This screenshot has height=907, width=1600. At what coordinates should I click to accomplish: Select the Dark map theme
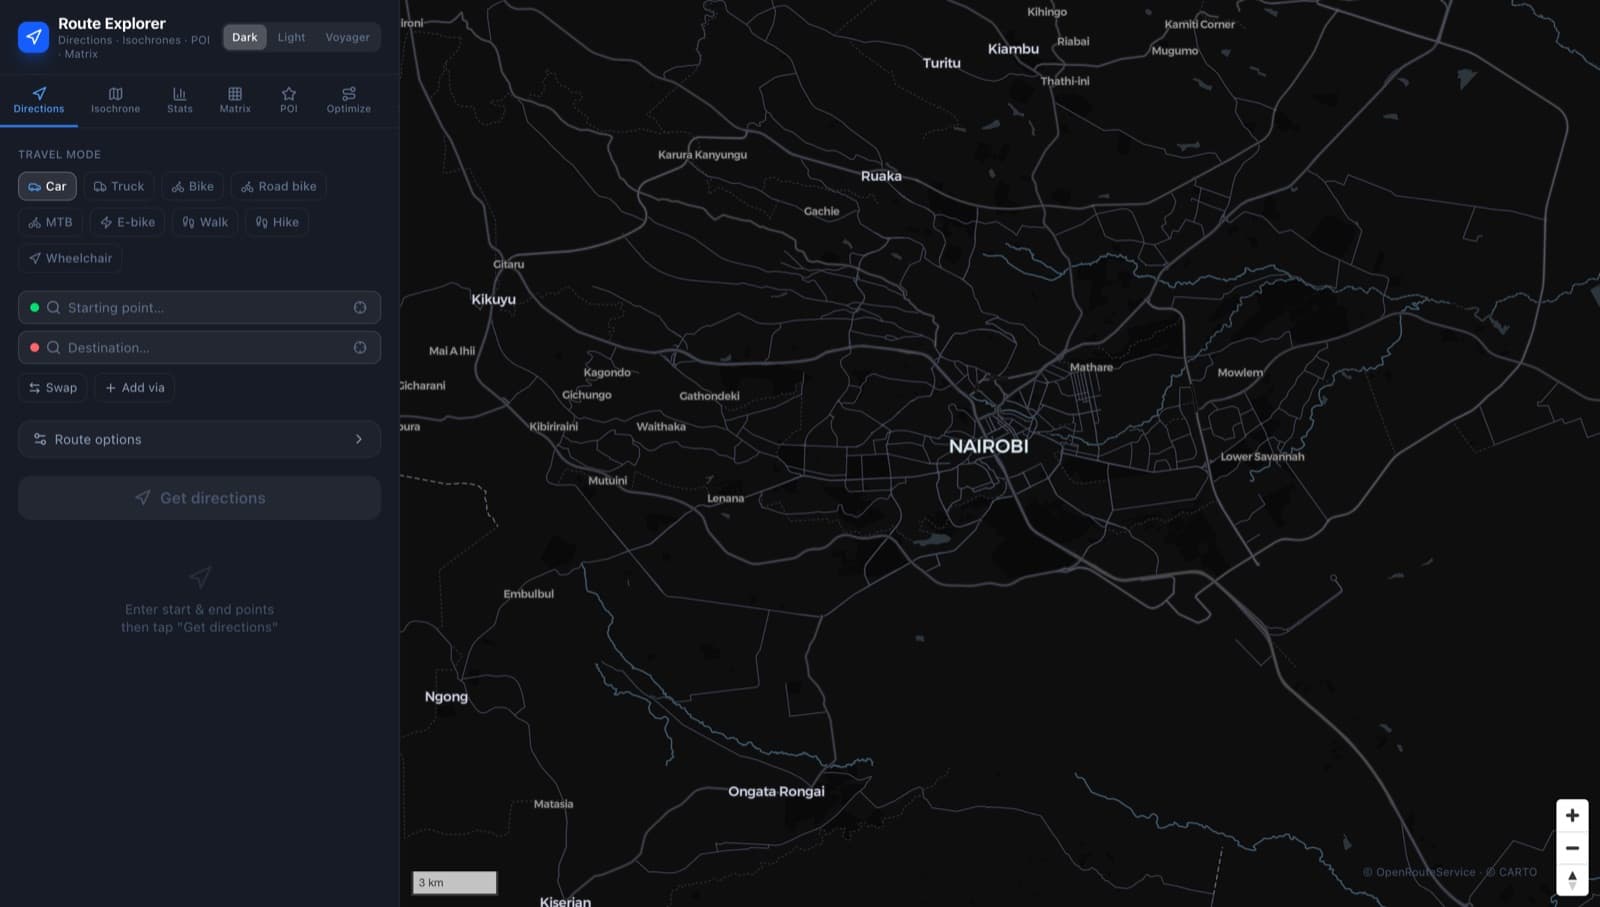tap(245, 37)
